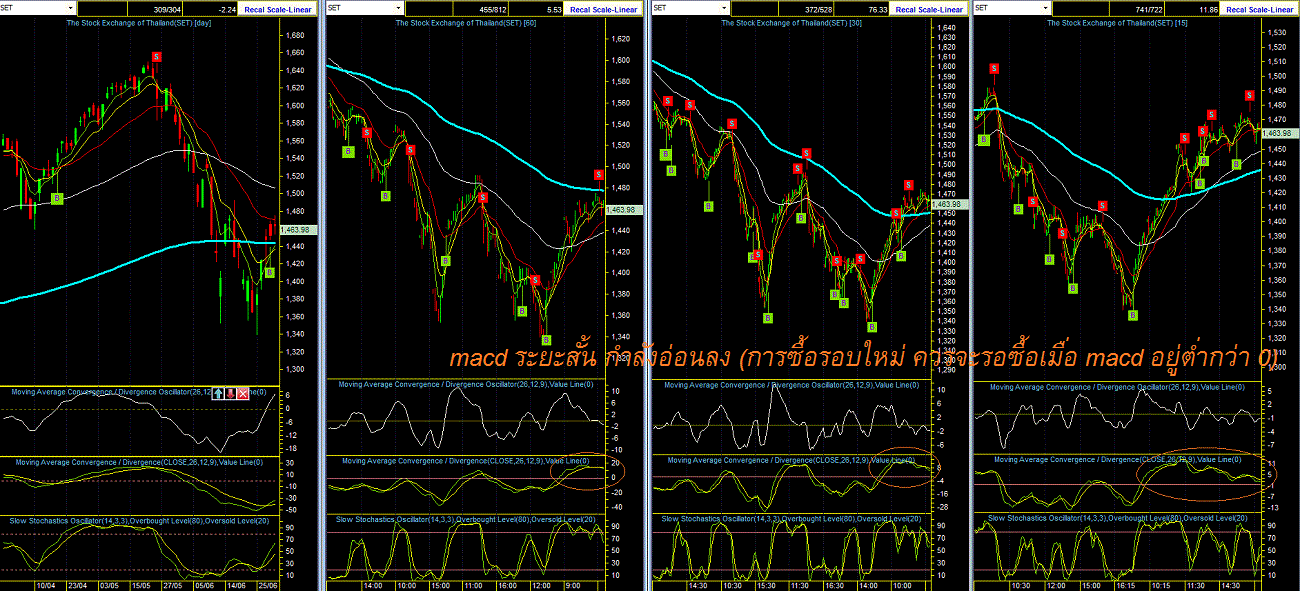Move the daily MACD Oscillator pane down
1300x591 pixels.
(x=231, y=394)
